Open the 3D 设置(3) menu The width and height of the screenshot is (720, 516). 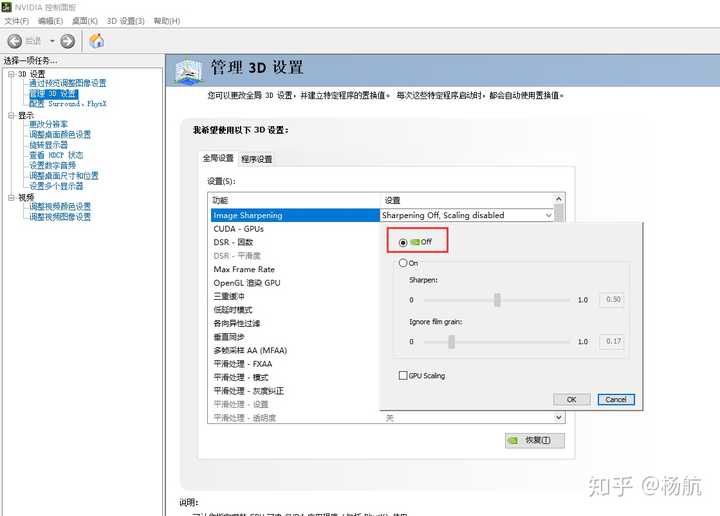(x=125, y=21)
